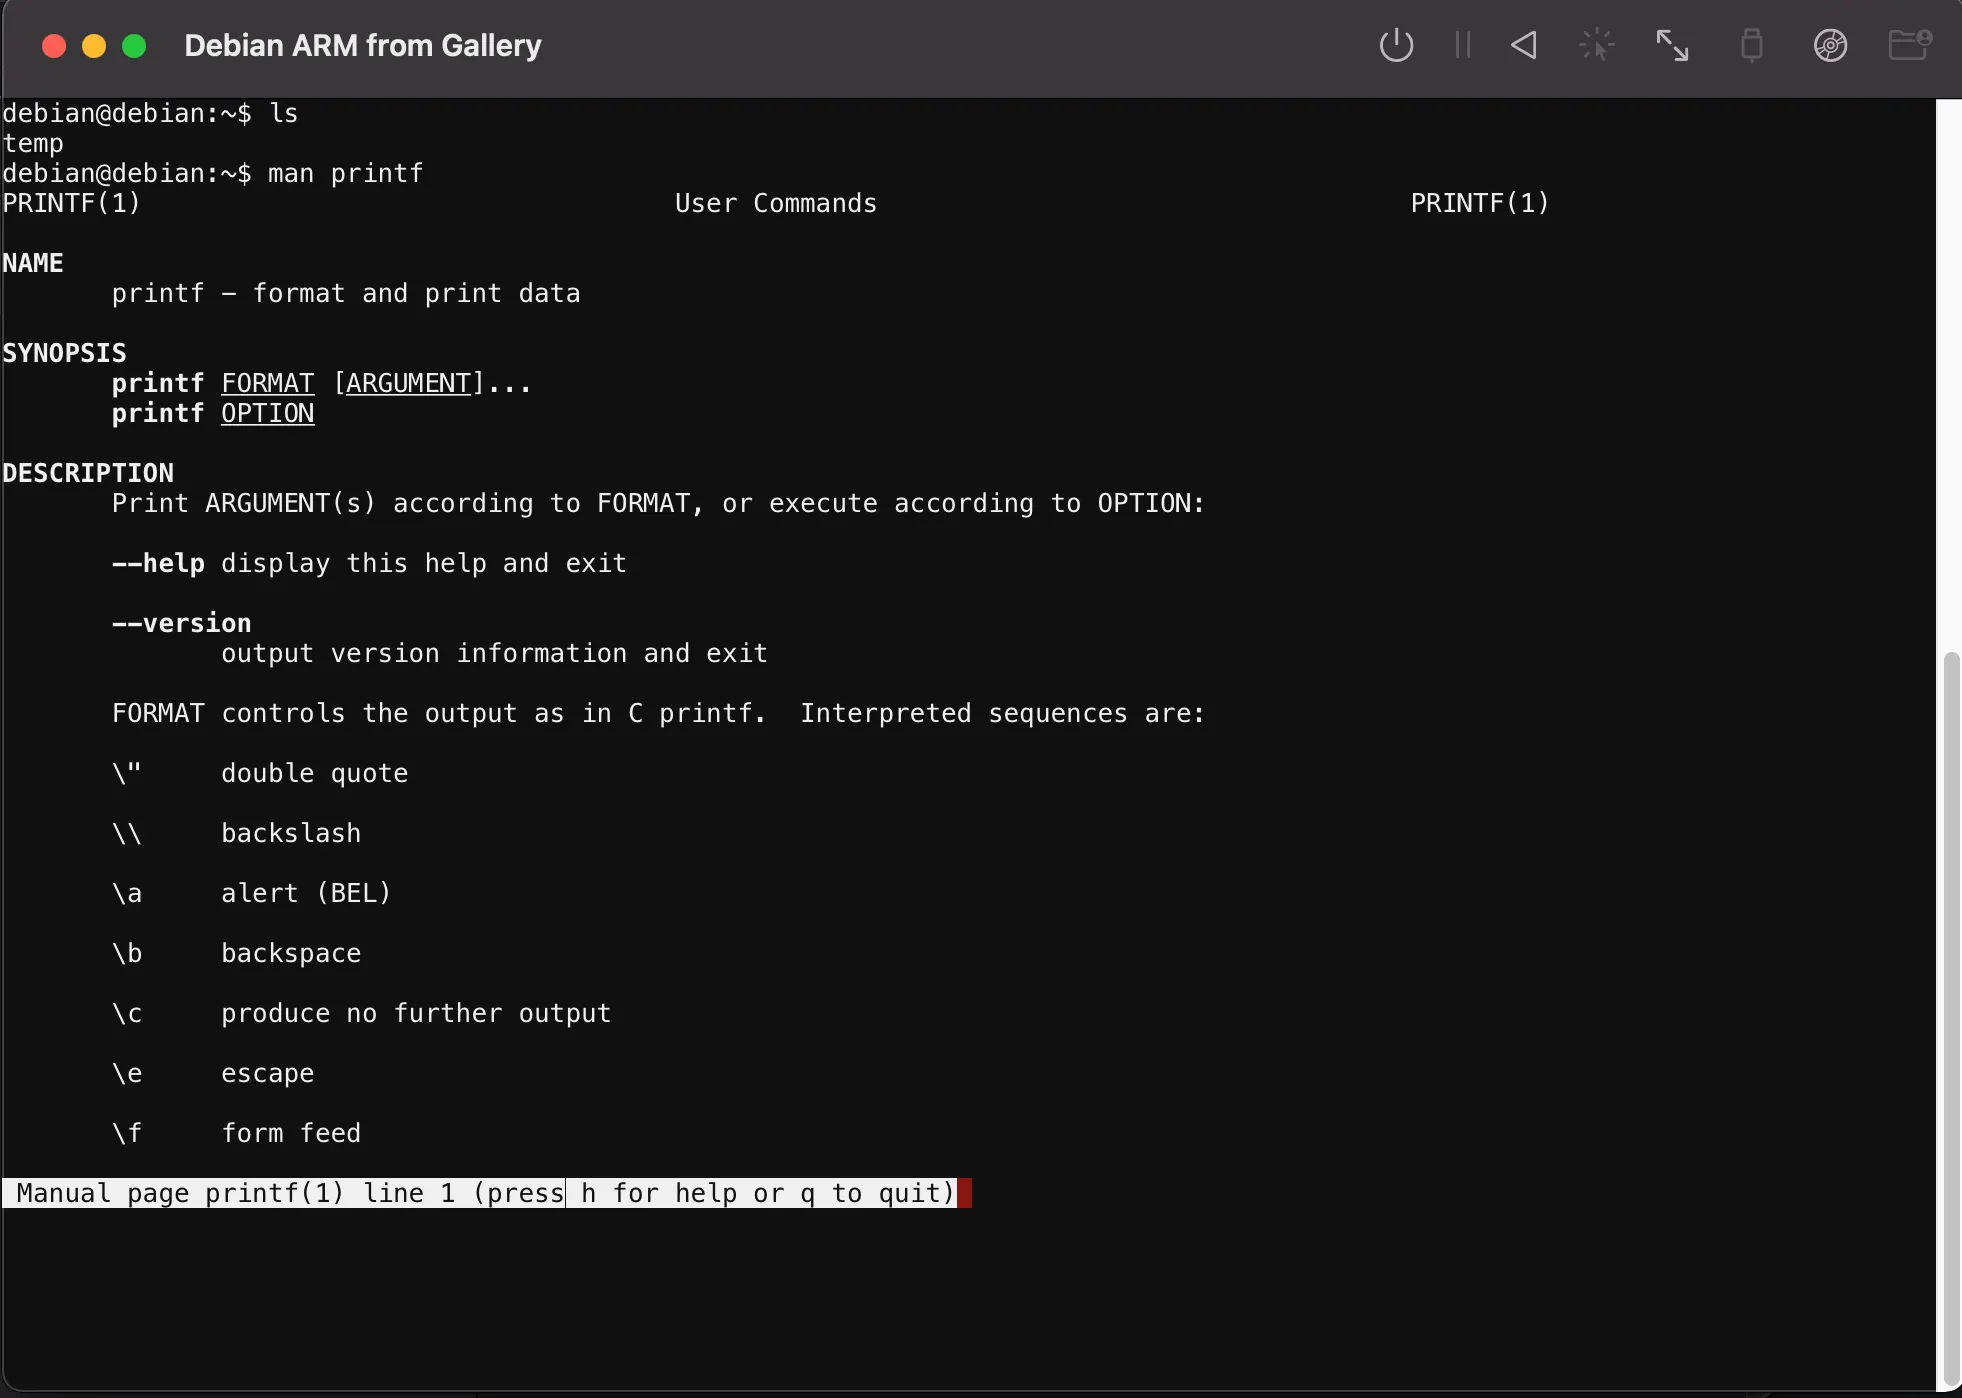Image resolution: width=1962 pixels, height=1398 pixels.
Task: Open the USB devices menu
Action: [x=1751, y=45]
